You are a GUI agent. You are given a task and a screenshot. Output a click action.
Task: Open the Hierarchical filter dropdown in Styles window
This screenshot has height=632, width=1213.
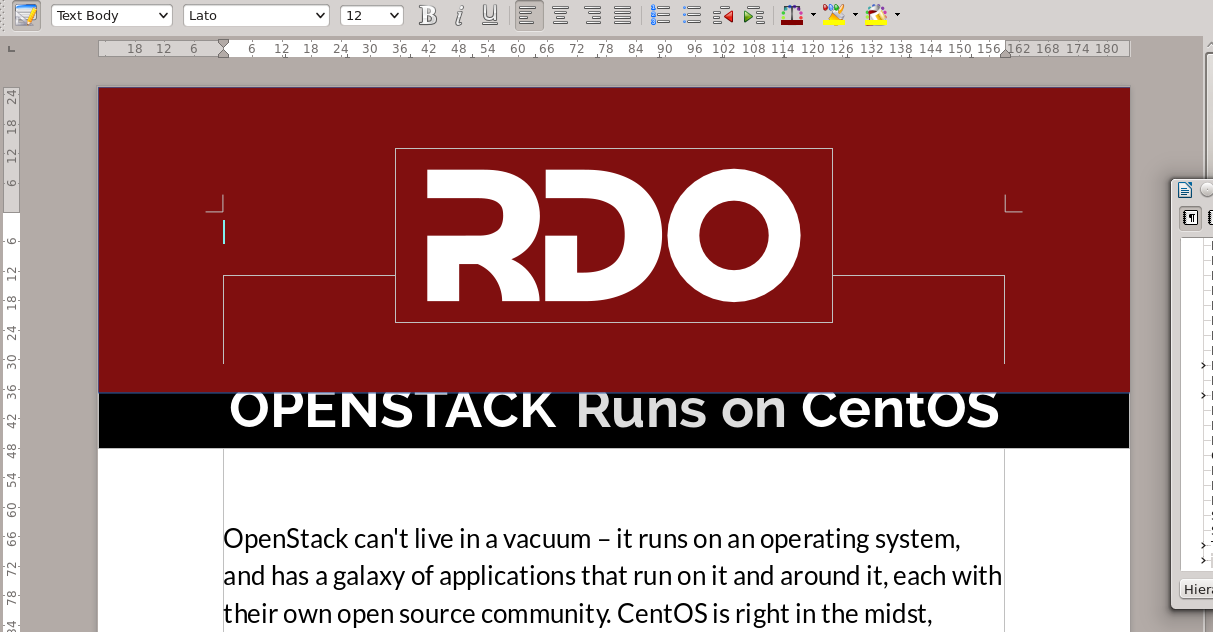click(x=1197, y=589)
